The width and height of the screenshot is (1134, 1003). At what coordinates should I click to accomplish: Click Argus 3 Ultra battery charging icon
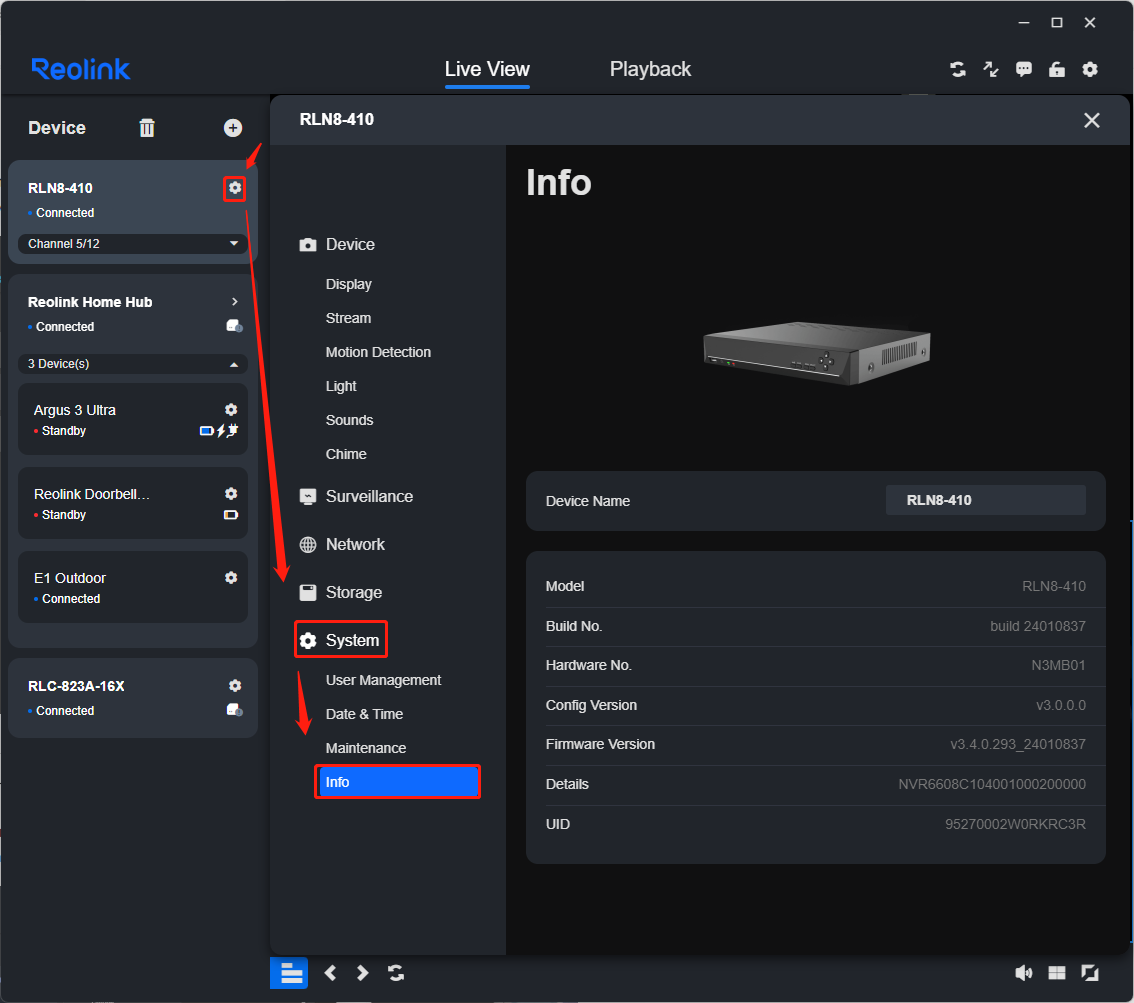click(x=219, y=431)
